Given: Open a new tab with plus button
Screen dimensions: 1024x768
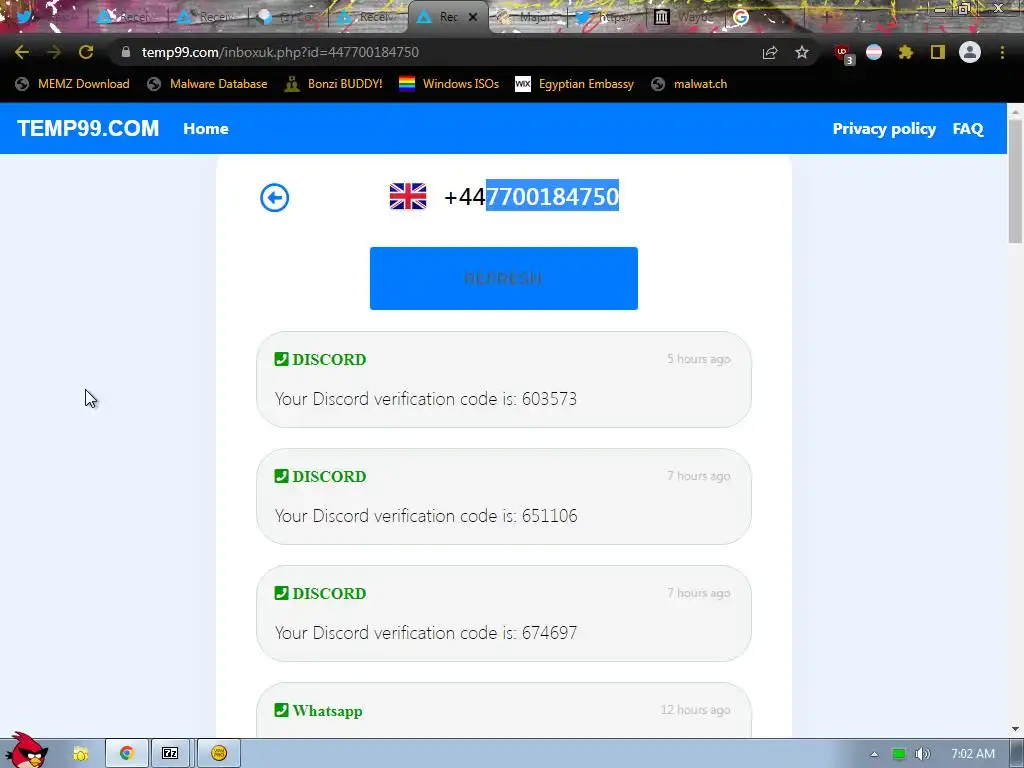Looking at the screenshot, I should coord(826,18).
